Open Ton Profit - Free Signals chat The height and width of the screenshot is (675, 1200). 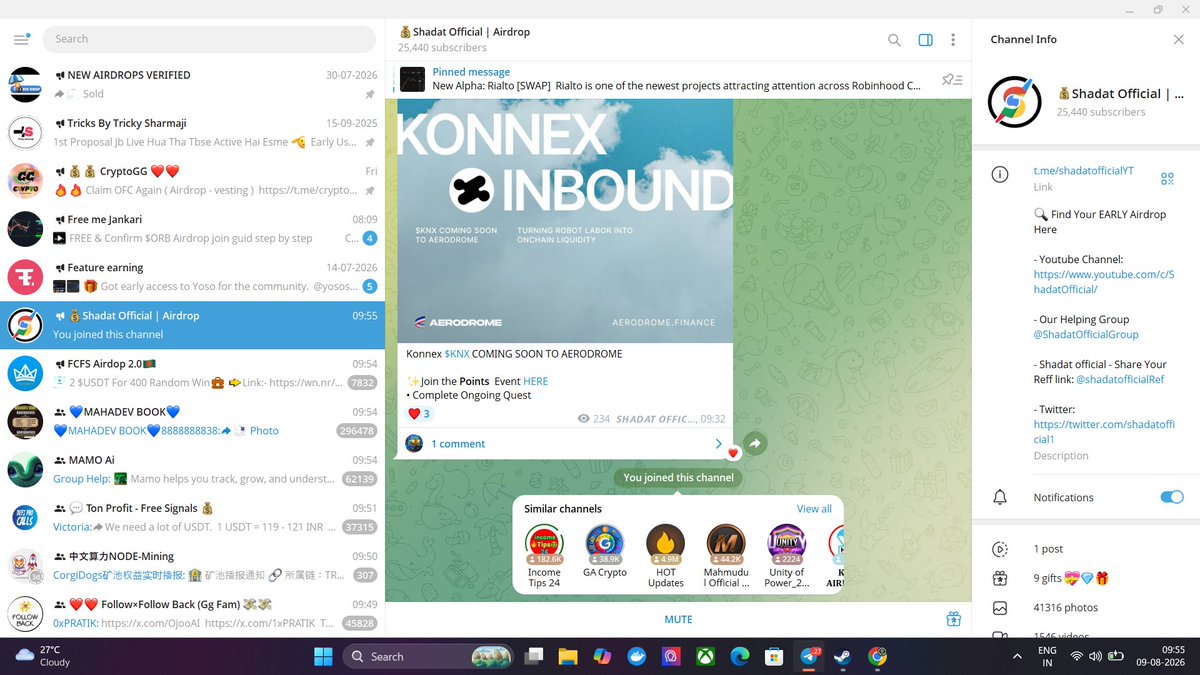(192, 517)
